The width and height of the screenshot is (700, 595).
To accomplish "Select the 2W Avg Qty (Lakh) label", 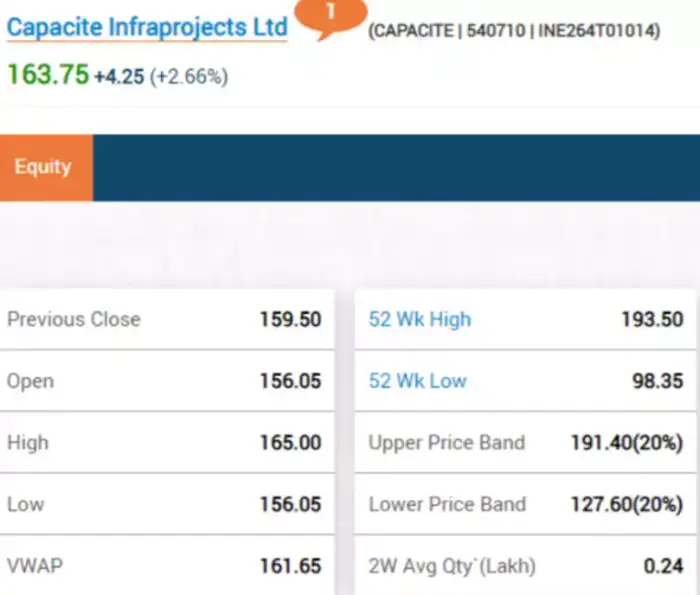I will (x=452, y=566).
